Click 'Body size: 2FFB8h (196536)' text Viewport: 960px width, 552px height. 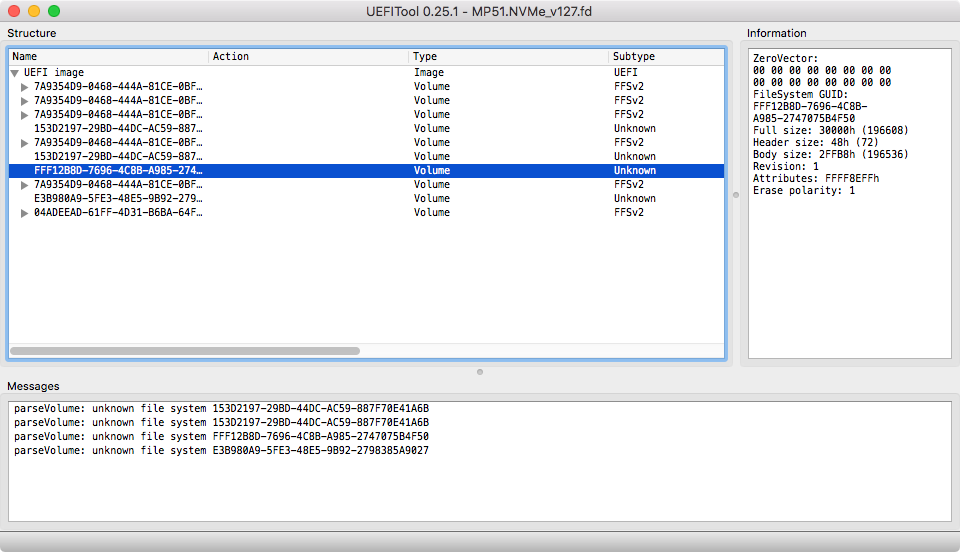pos(831,154)
